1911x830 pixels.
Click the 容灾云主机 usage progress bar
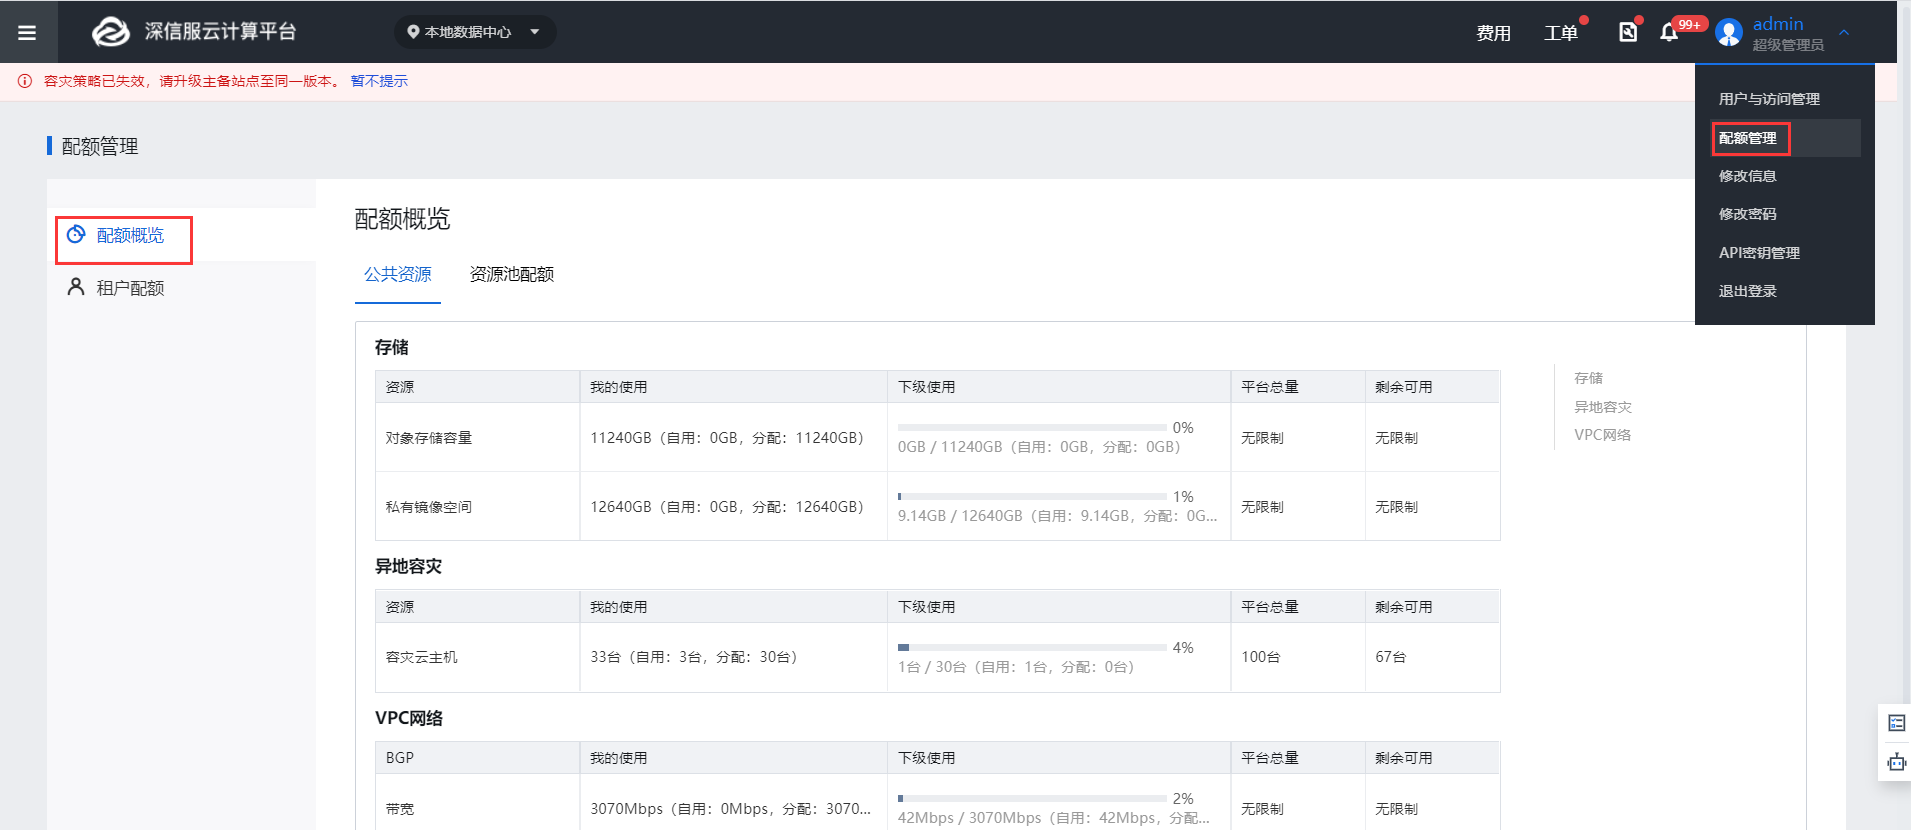[1032, 647]
